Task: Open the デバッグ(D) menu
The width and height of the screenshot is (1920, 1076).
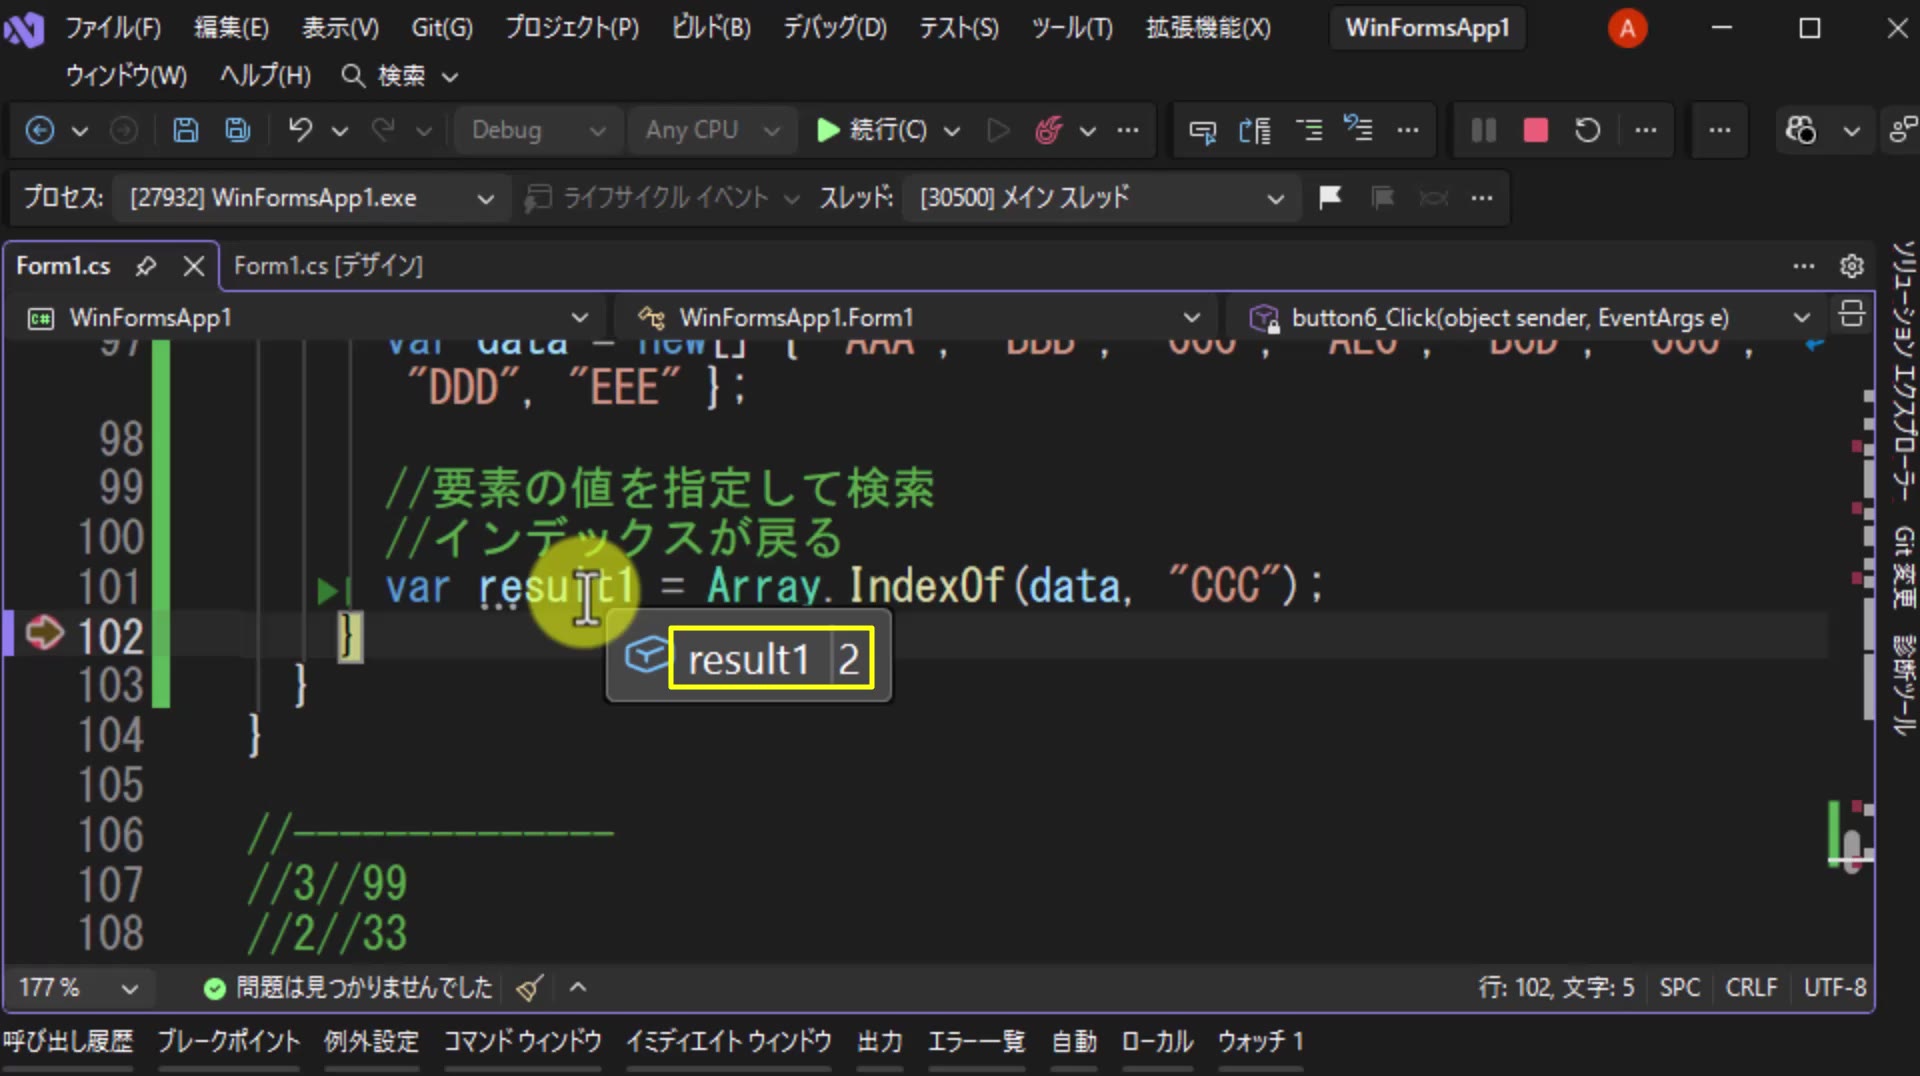Action: click(835, 28)
